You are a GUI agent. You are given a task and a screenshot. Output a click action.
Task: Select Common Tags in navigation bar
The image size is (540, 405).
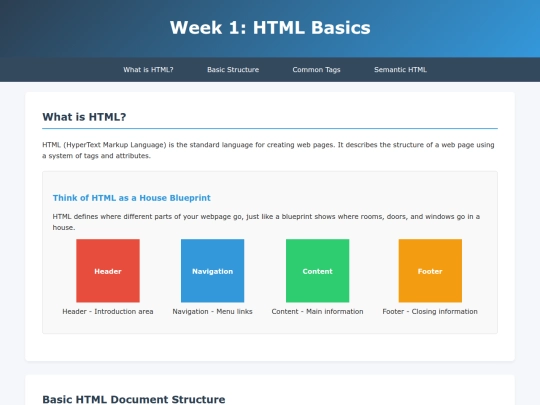pyautogui.click(x=316, y=70)
